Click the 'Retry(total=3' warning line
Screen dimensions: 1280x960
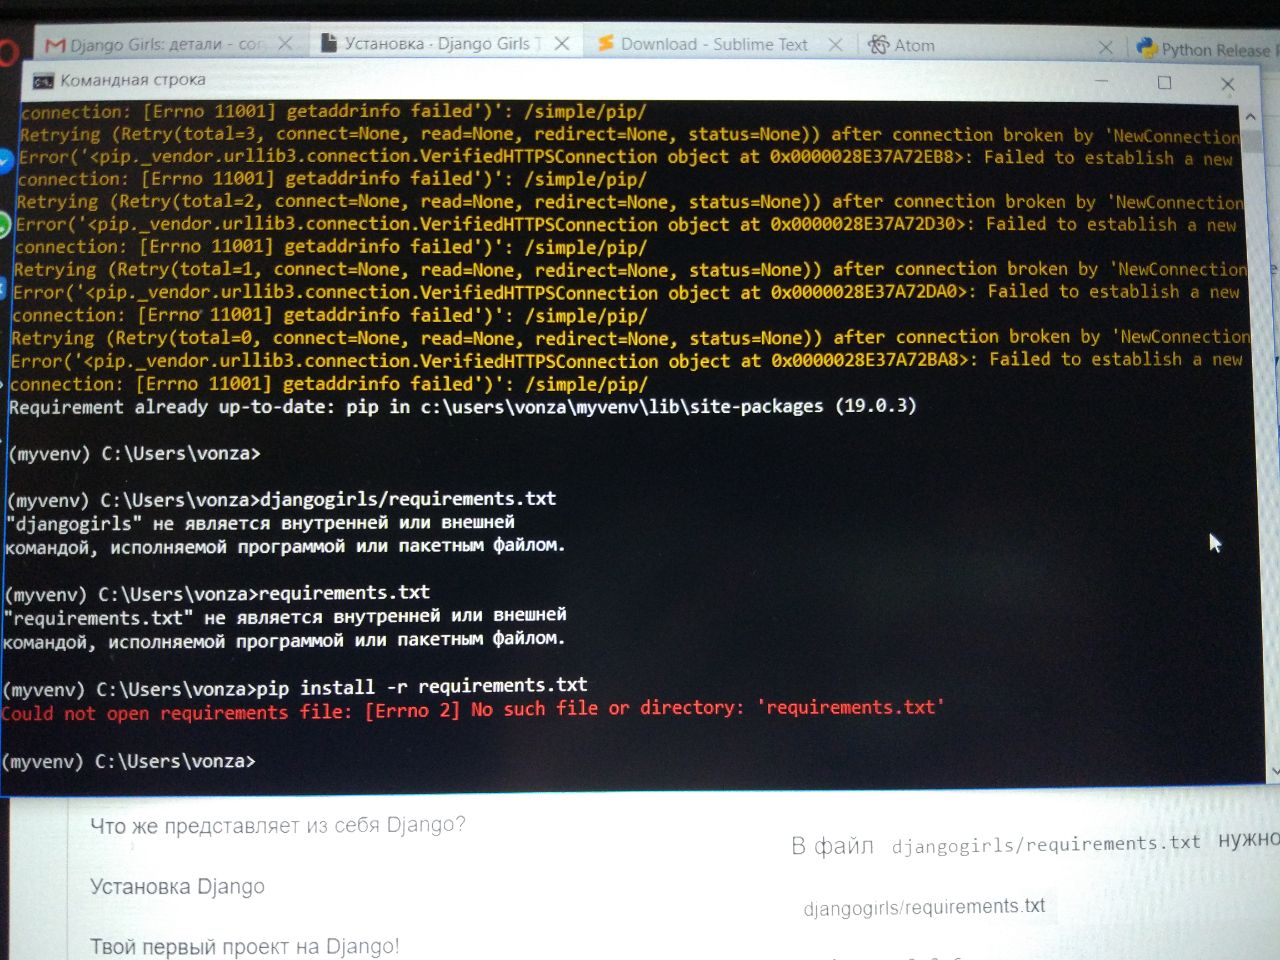[628, 135]
